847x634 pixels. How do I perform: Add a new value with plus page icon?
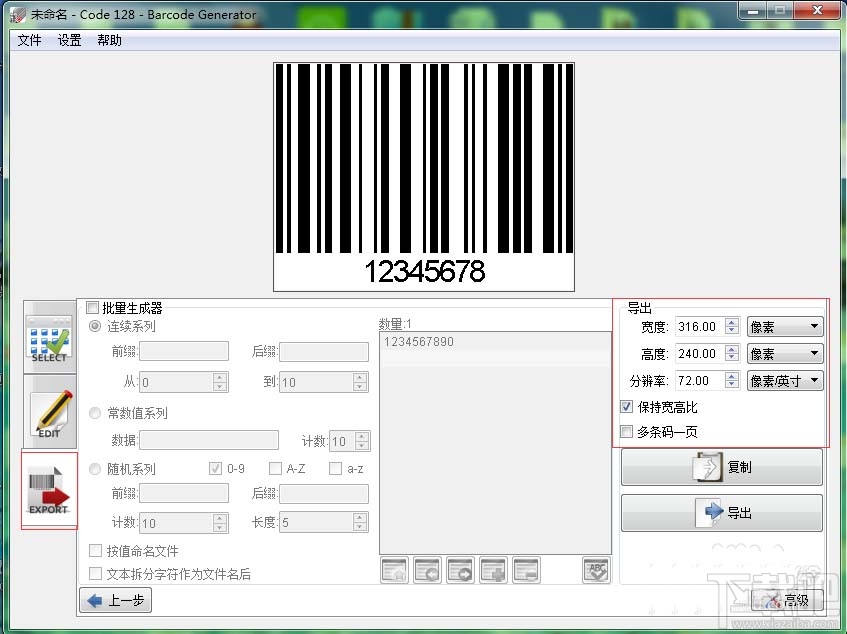[493, 568]
